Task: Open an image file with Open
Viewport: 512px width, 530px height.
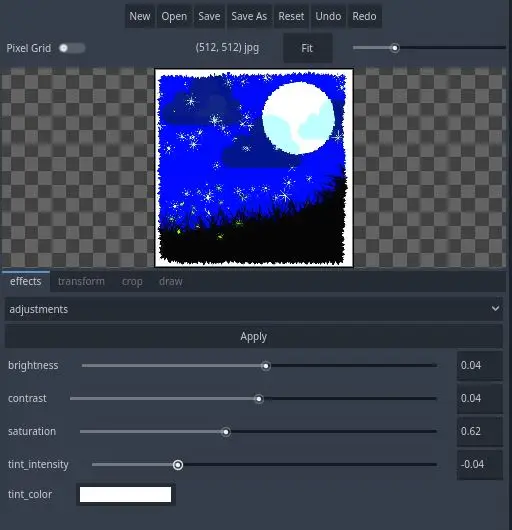Action: [174, 16]
